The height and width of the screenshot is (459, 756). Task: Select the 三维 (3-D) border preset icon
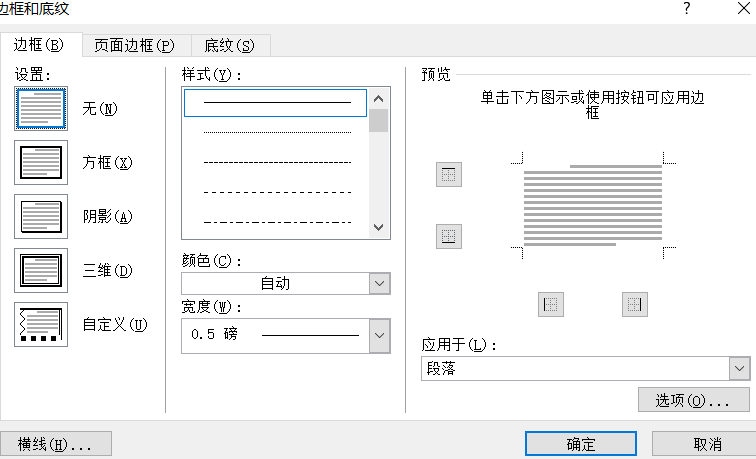coord(41,270)
